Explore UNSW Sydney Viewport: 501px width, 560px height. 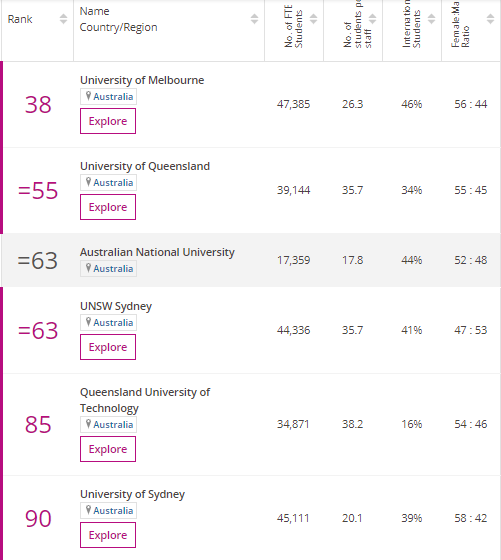[108, 347]
